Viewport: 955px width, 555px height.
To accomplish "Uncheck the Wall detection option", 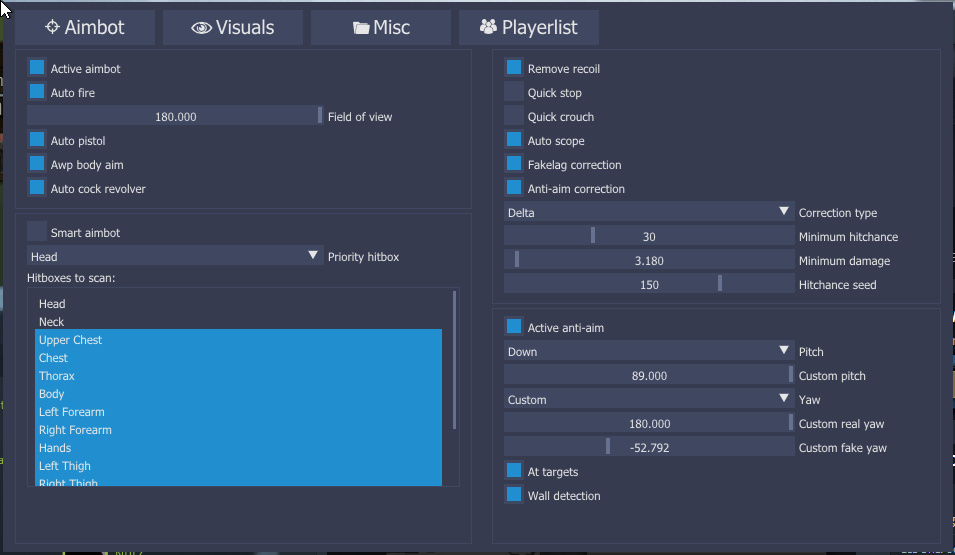I will coord(514,495).
